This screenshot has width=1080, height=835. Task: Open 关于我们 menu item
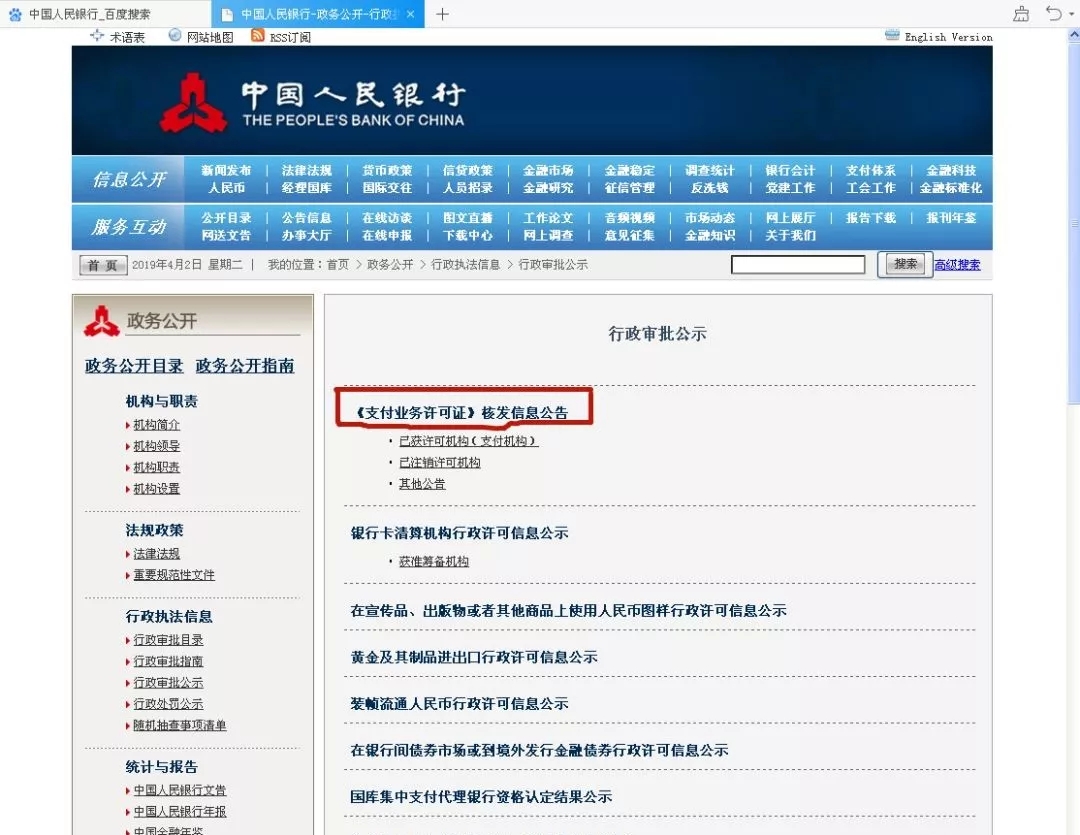click(790, 235)
